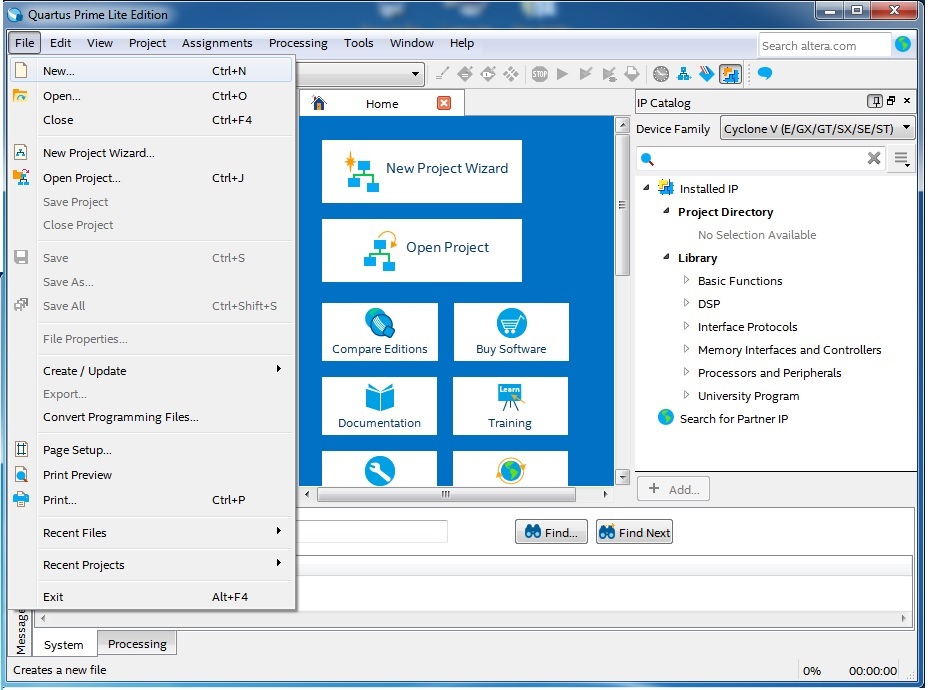
Task: Click the Home page horizontal scrollbar thumb
Action: tap(446, 494)
